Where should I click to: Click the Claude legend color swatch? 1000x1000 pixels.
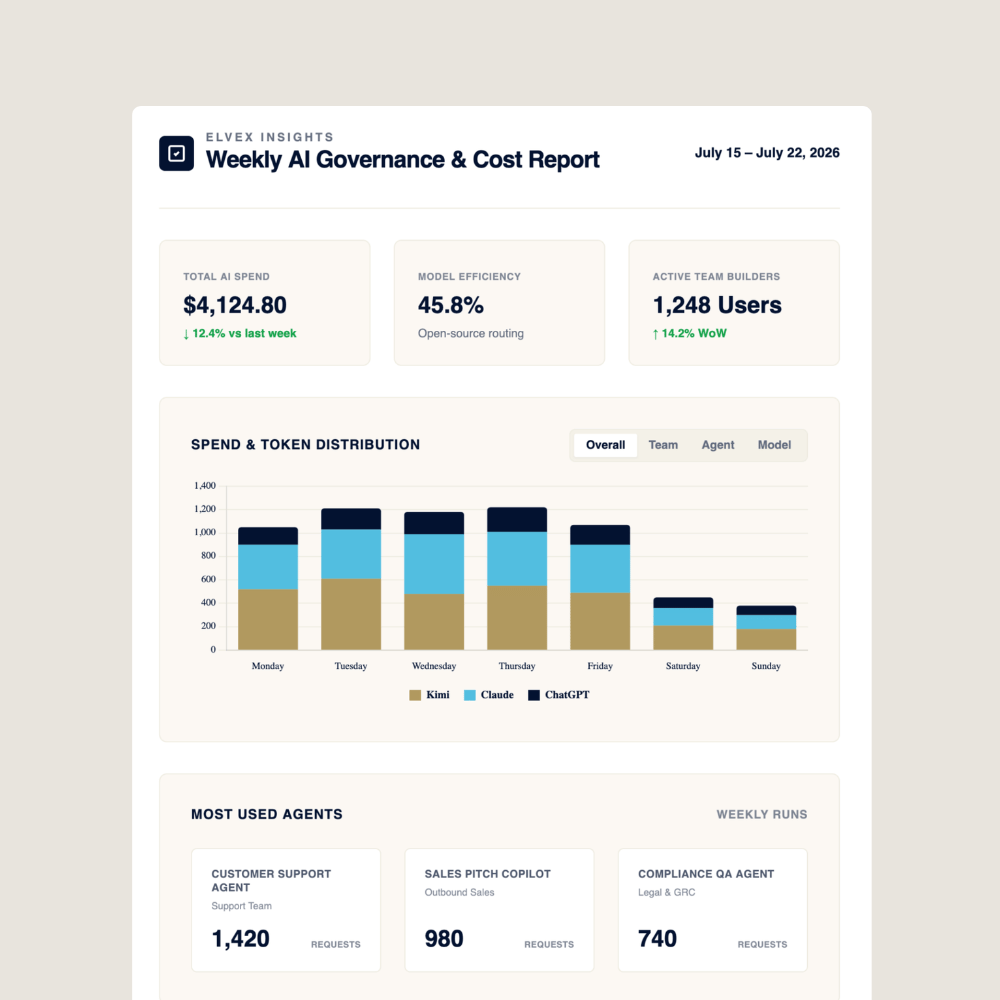[x=469, y=695]
